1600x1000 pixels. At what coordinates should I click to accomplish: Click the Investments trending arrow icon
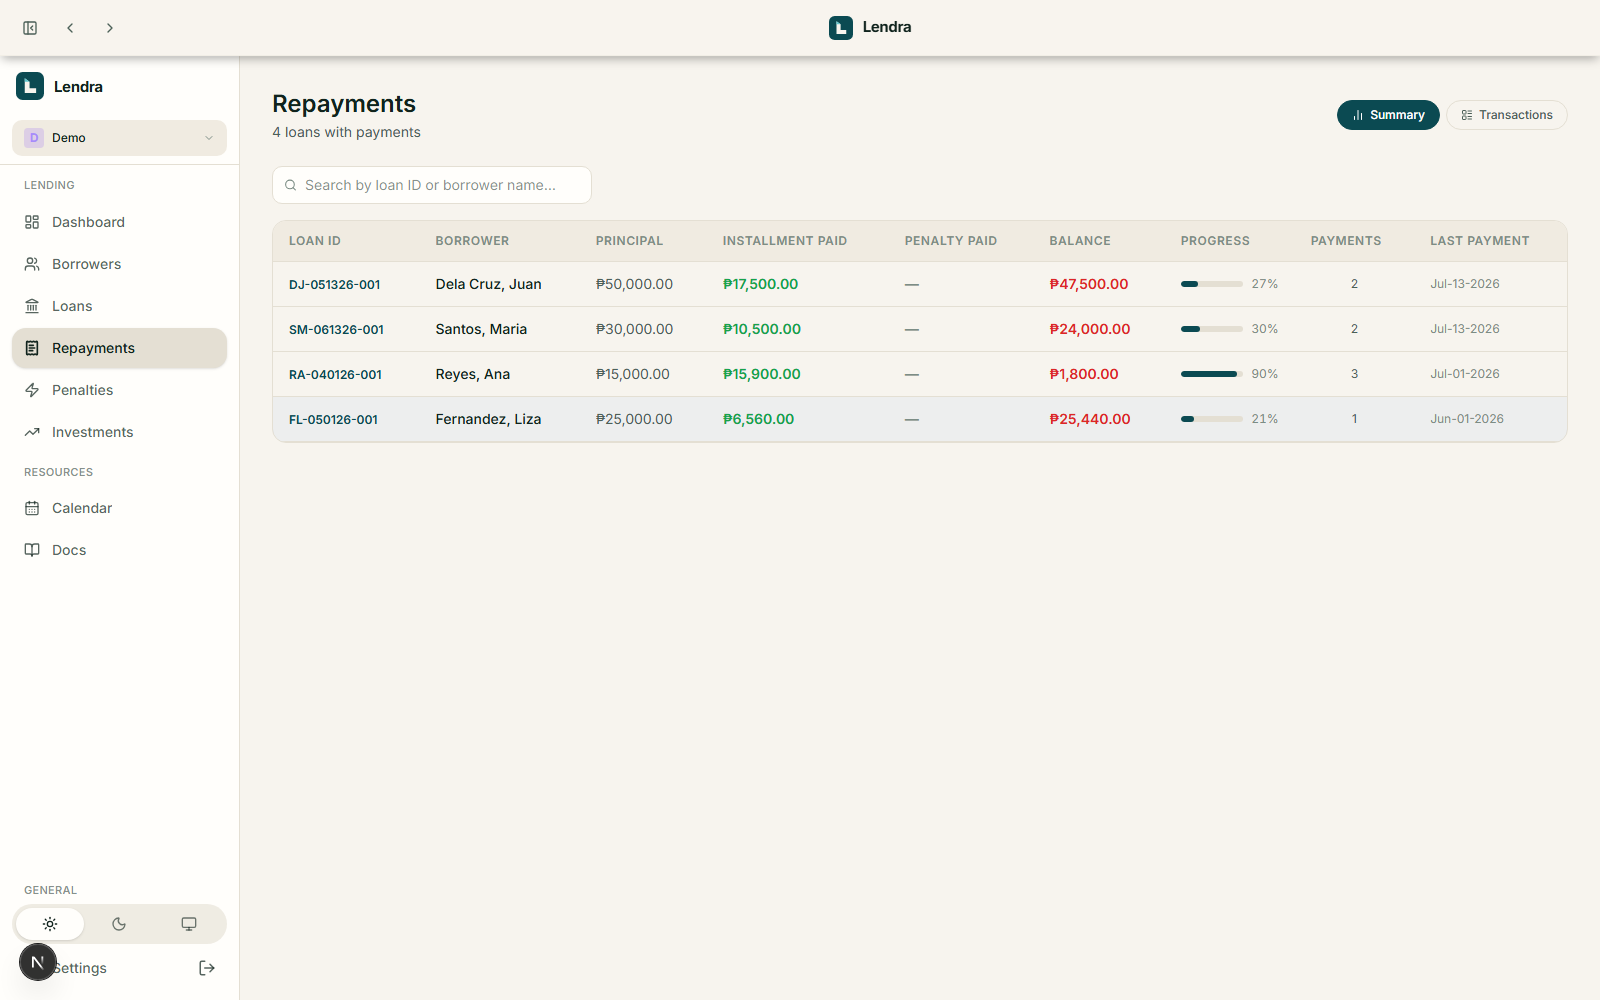coord(32,432)
